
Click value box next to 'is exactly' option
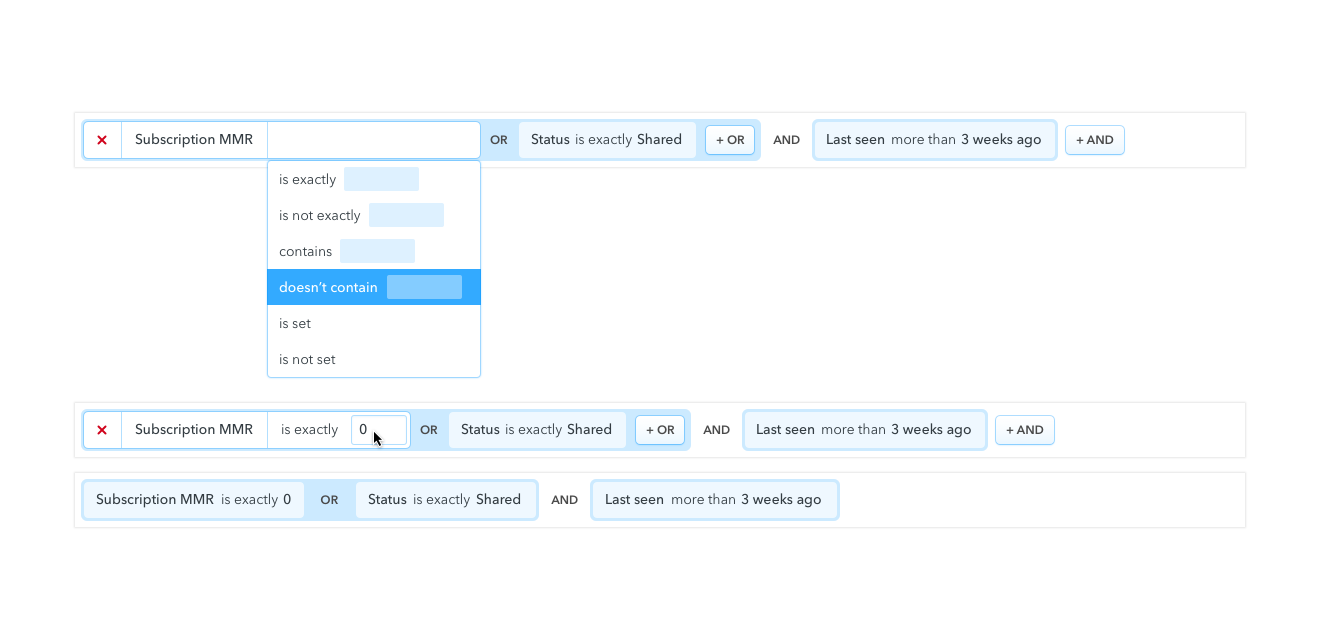pos(381,180)
